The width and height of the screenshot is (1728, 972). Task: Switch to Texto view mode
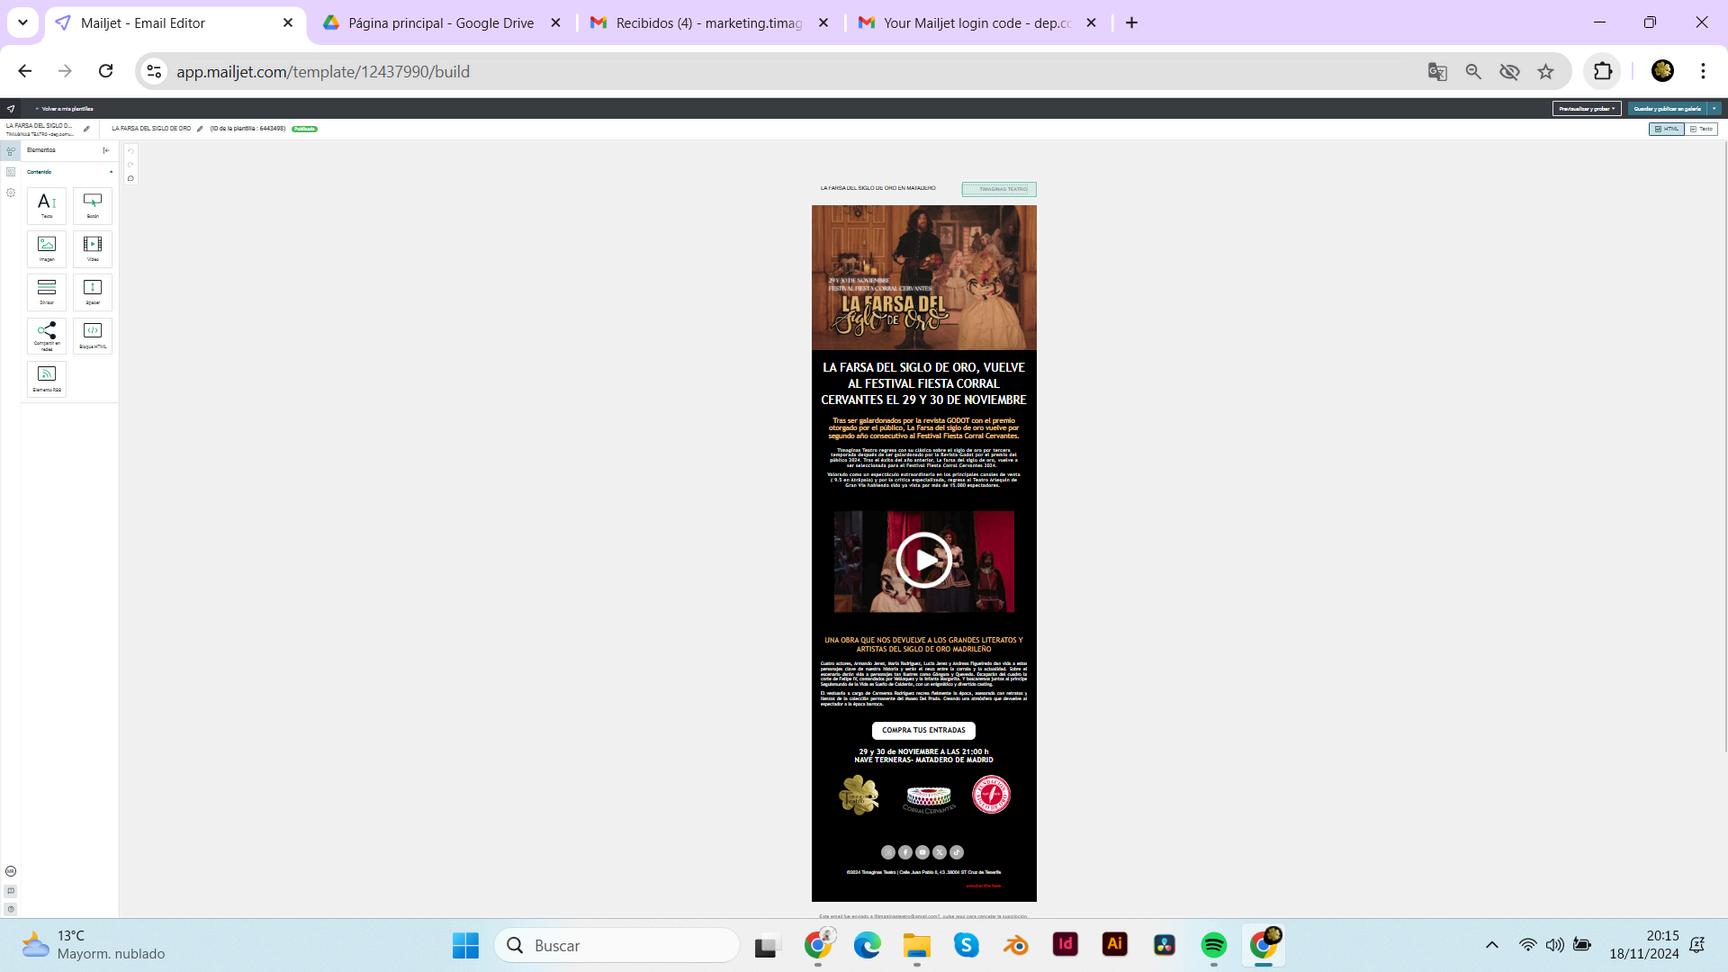1701,129
